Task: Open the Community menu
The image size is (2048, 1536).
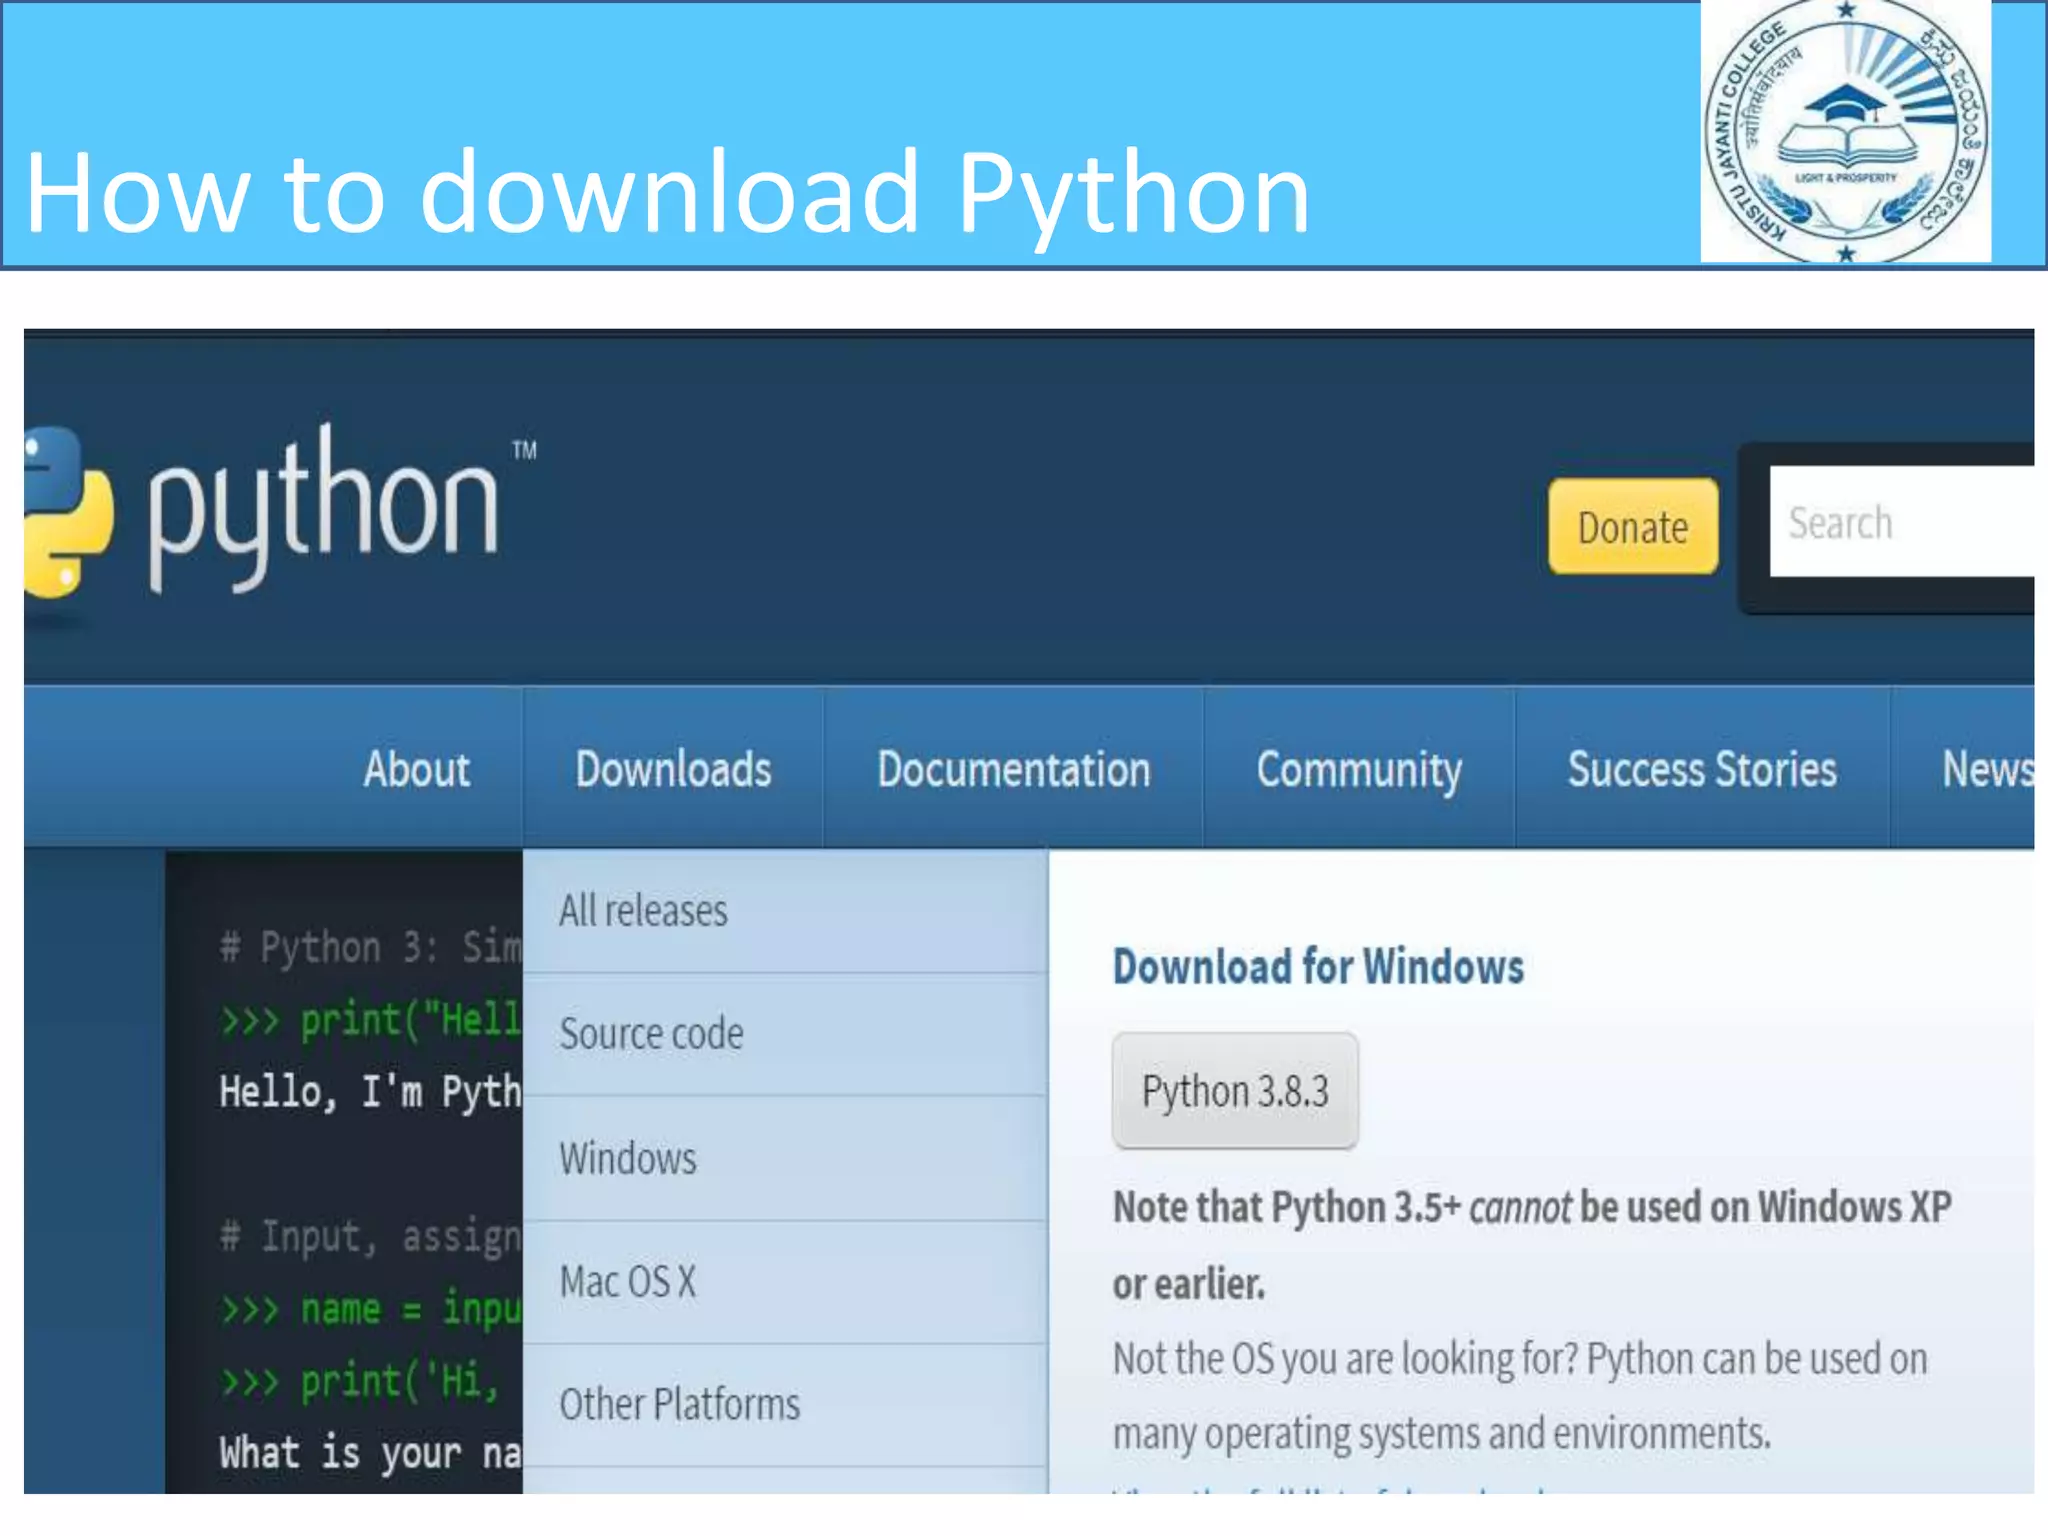Action: pyautogui.click(x=1359, y=768)
